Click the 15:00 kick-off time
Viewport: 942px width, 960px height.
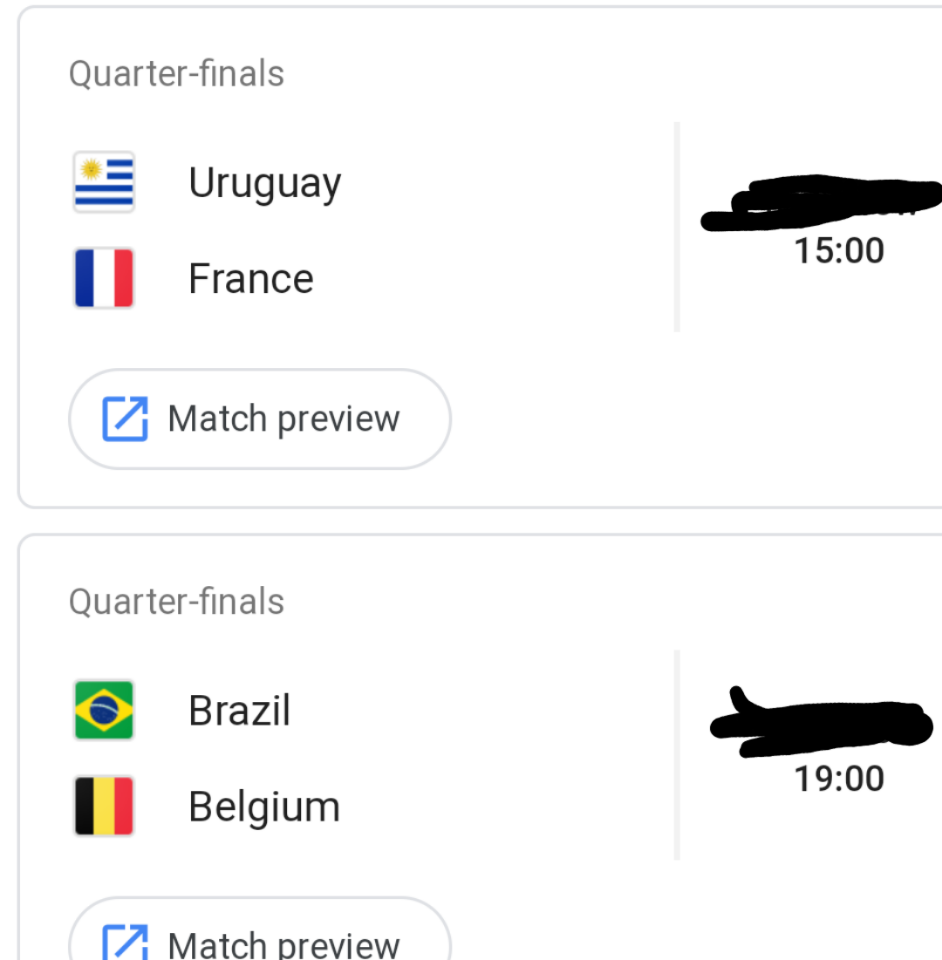click(x=839, y=250)
